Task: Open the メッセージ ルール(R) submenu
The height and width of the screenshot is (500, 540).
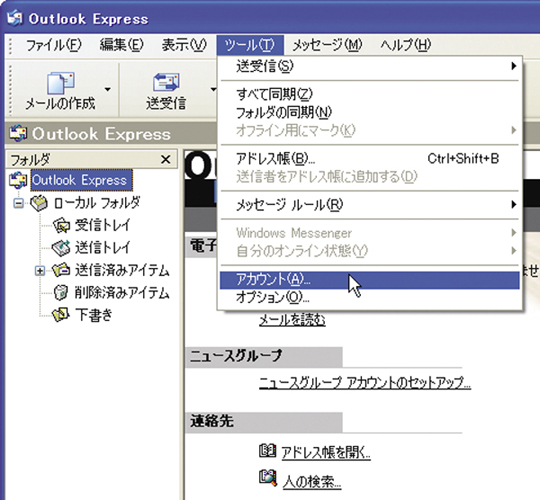Action: pos(370,205)
